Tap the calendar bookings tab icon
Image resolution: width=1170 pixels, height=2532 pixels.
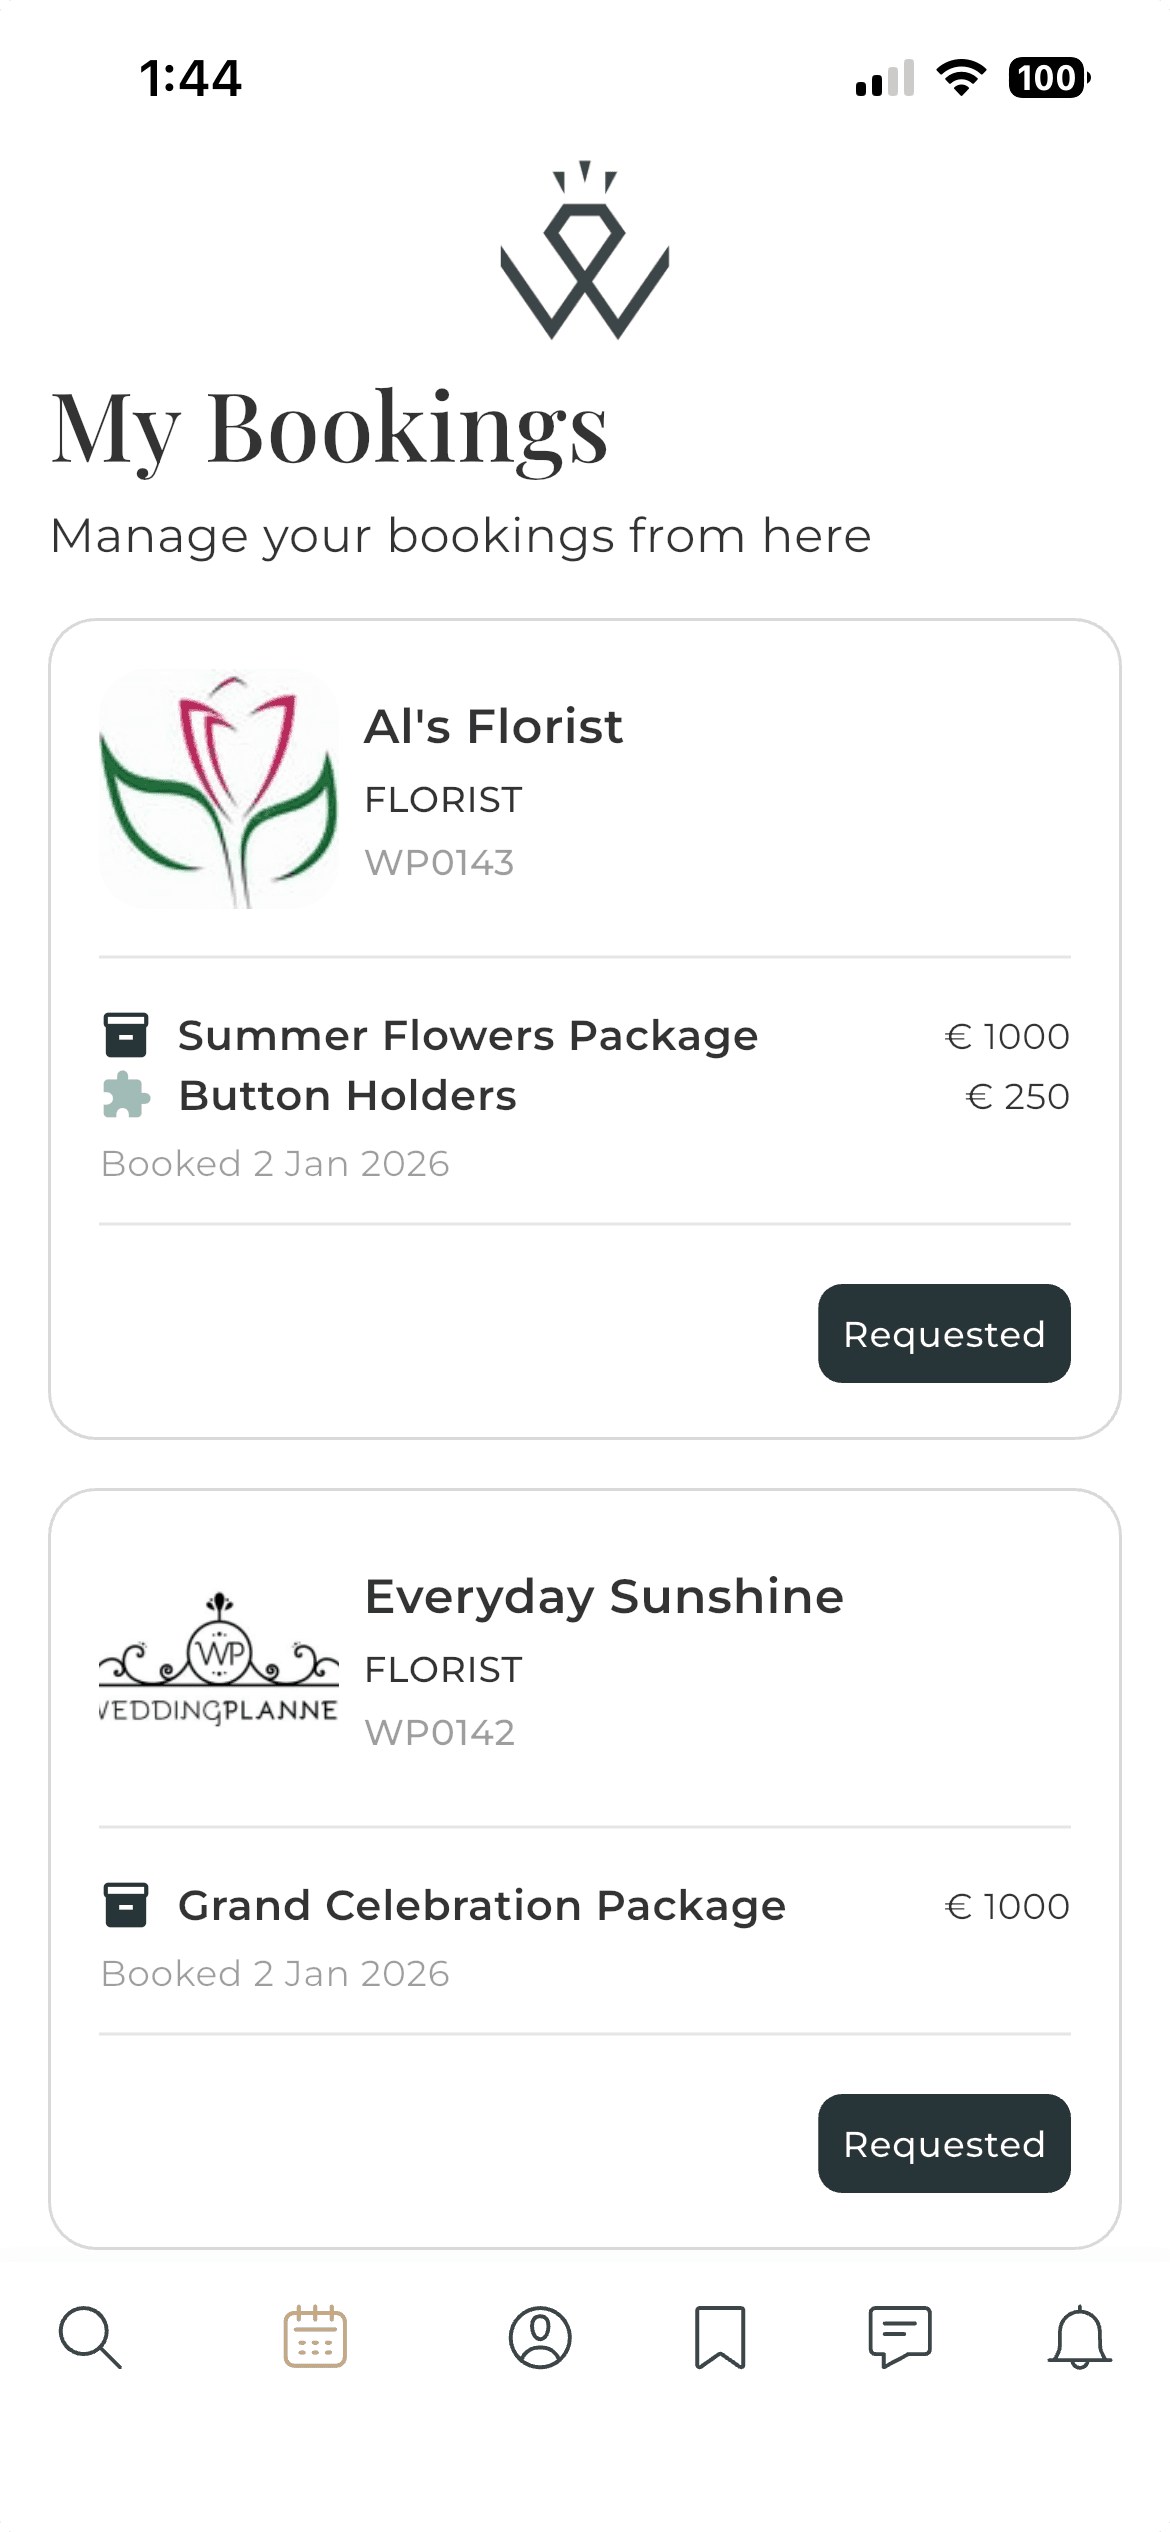point(315,2337)
